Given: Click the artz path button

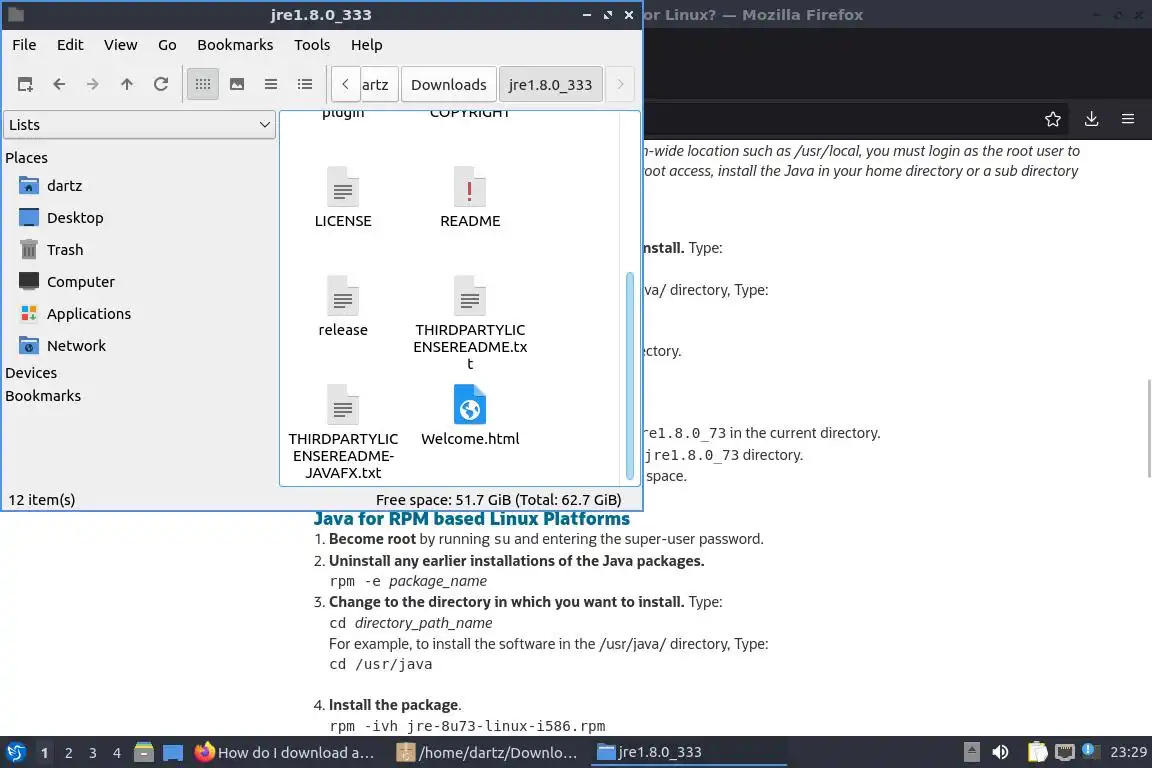Looking at the screenshot, I should pos(378,85).
